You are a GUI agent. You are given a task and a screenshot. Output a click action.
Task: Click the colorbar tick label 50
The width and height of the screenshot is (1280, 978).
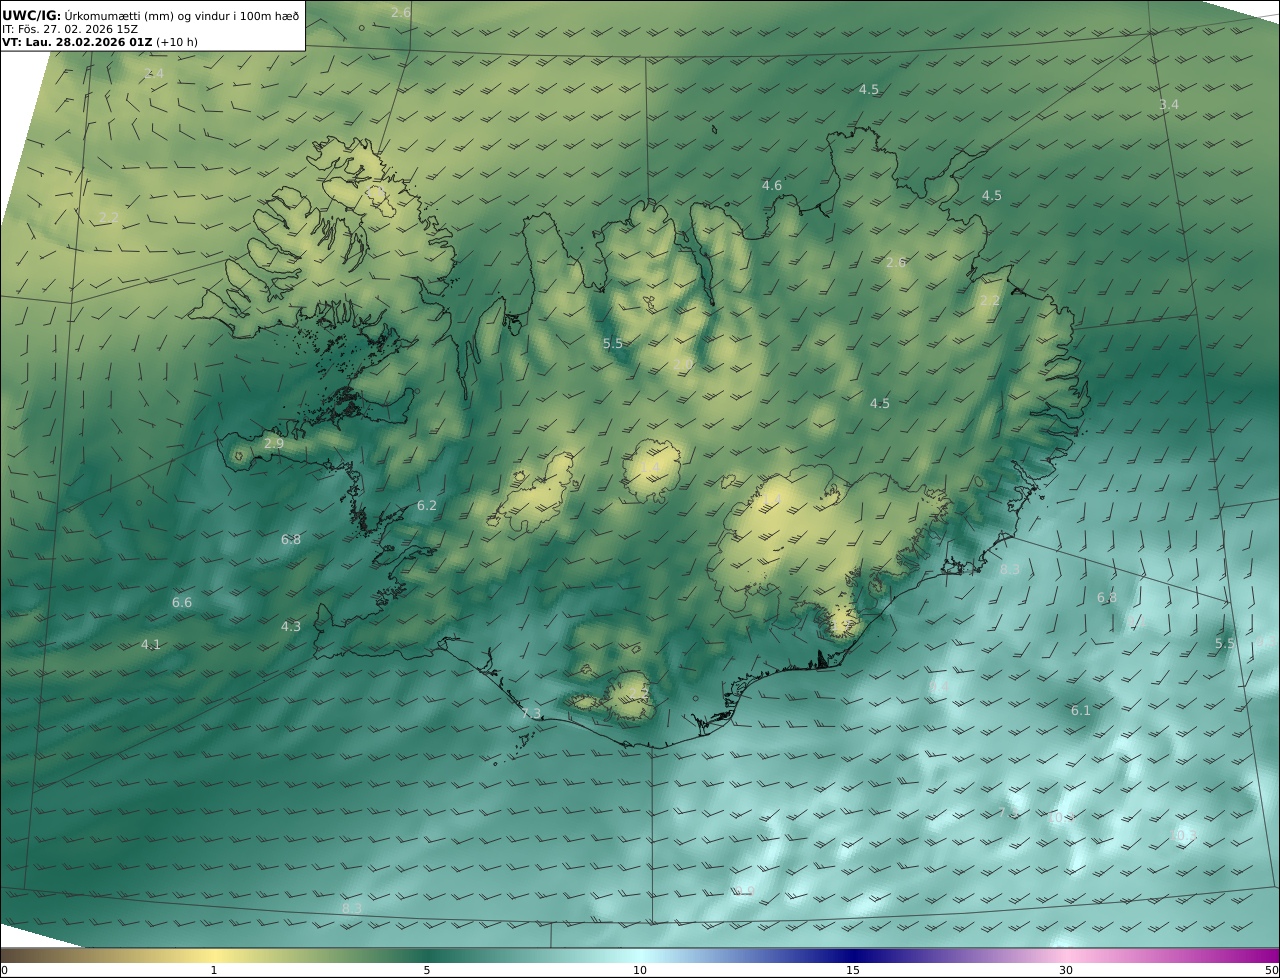[1272, 971]
